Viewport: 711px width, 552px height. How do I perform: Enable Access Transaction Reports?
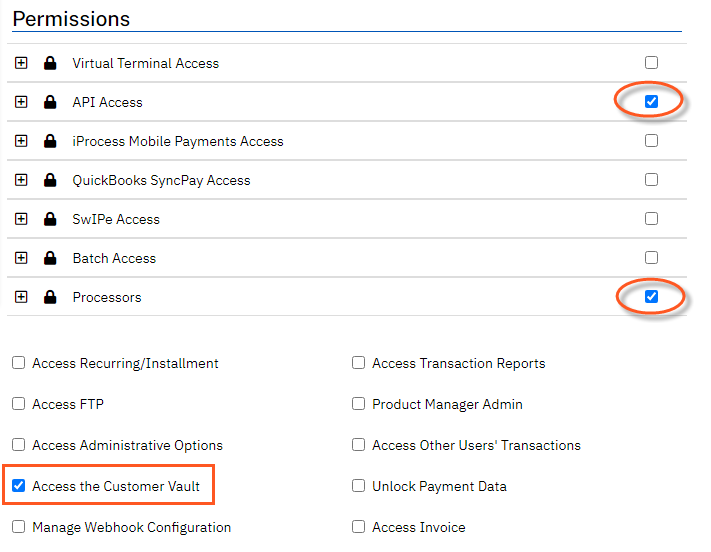[x=359, y=363]
